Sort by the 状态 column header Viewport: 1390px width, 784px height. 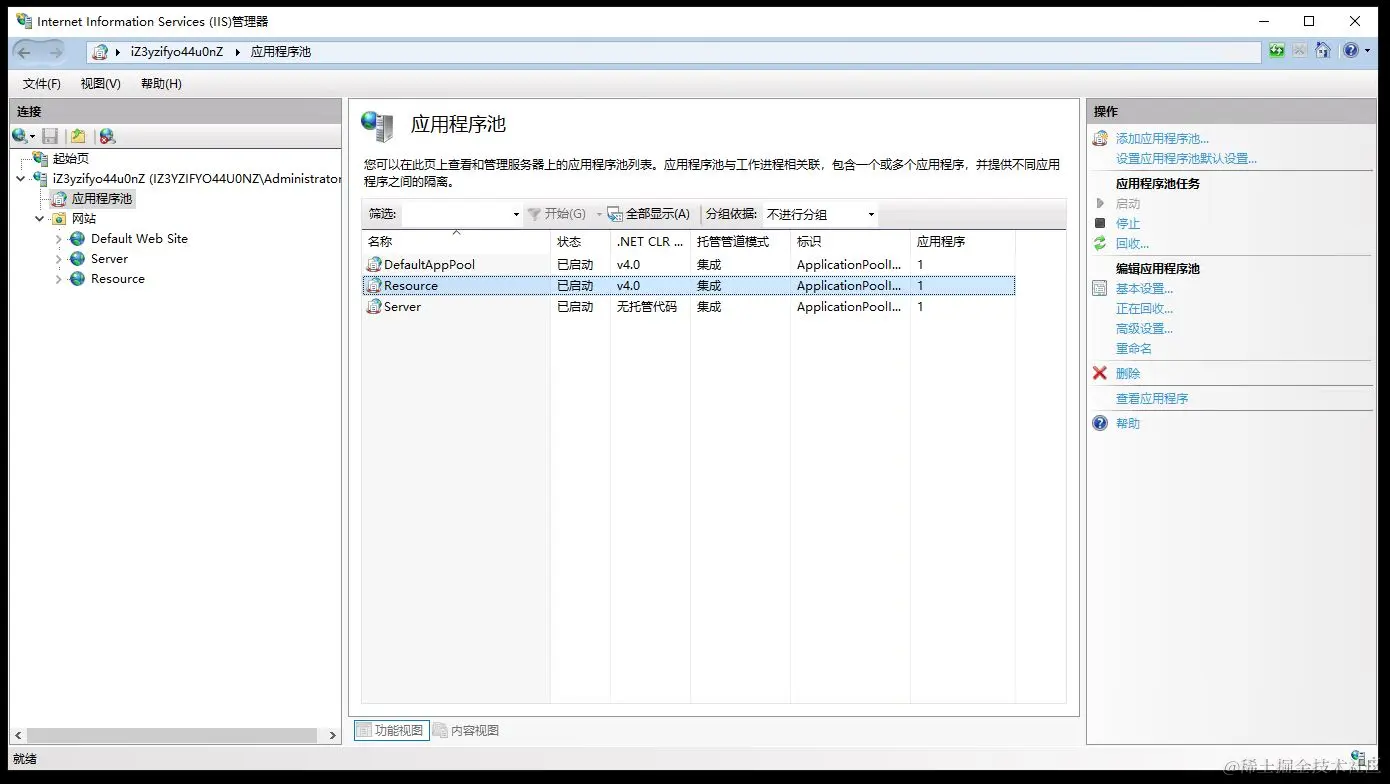[580, 242]
